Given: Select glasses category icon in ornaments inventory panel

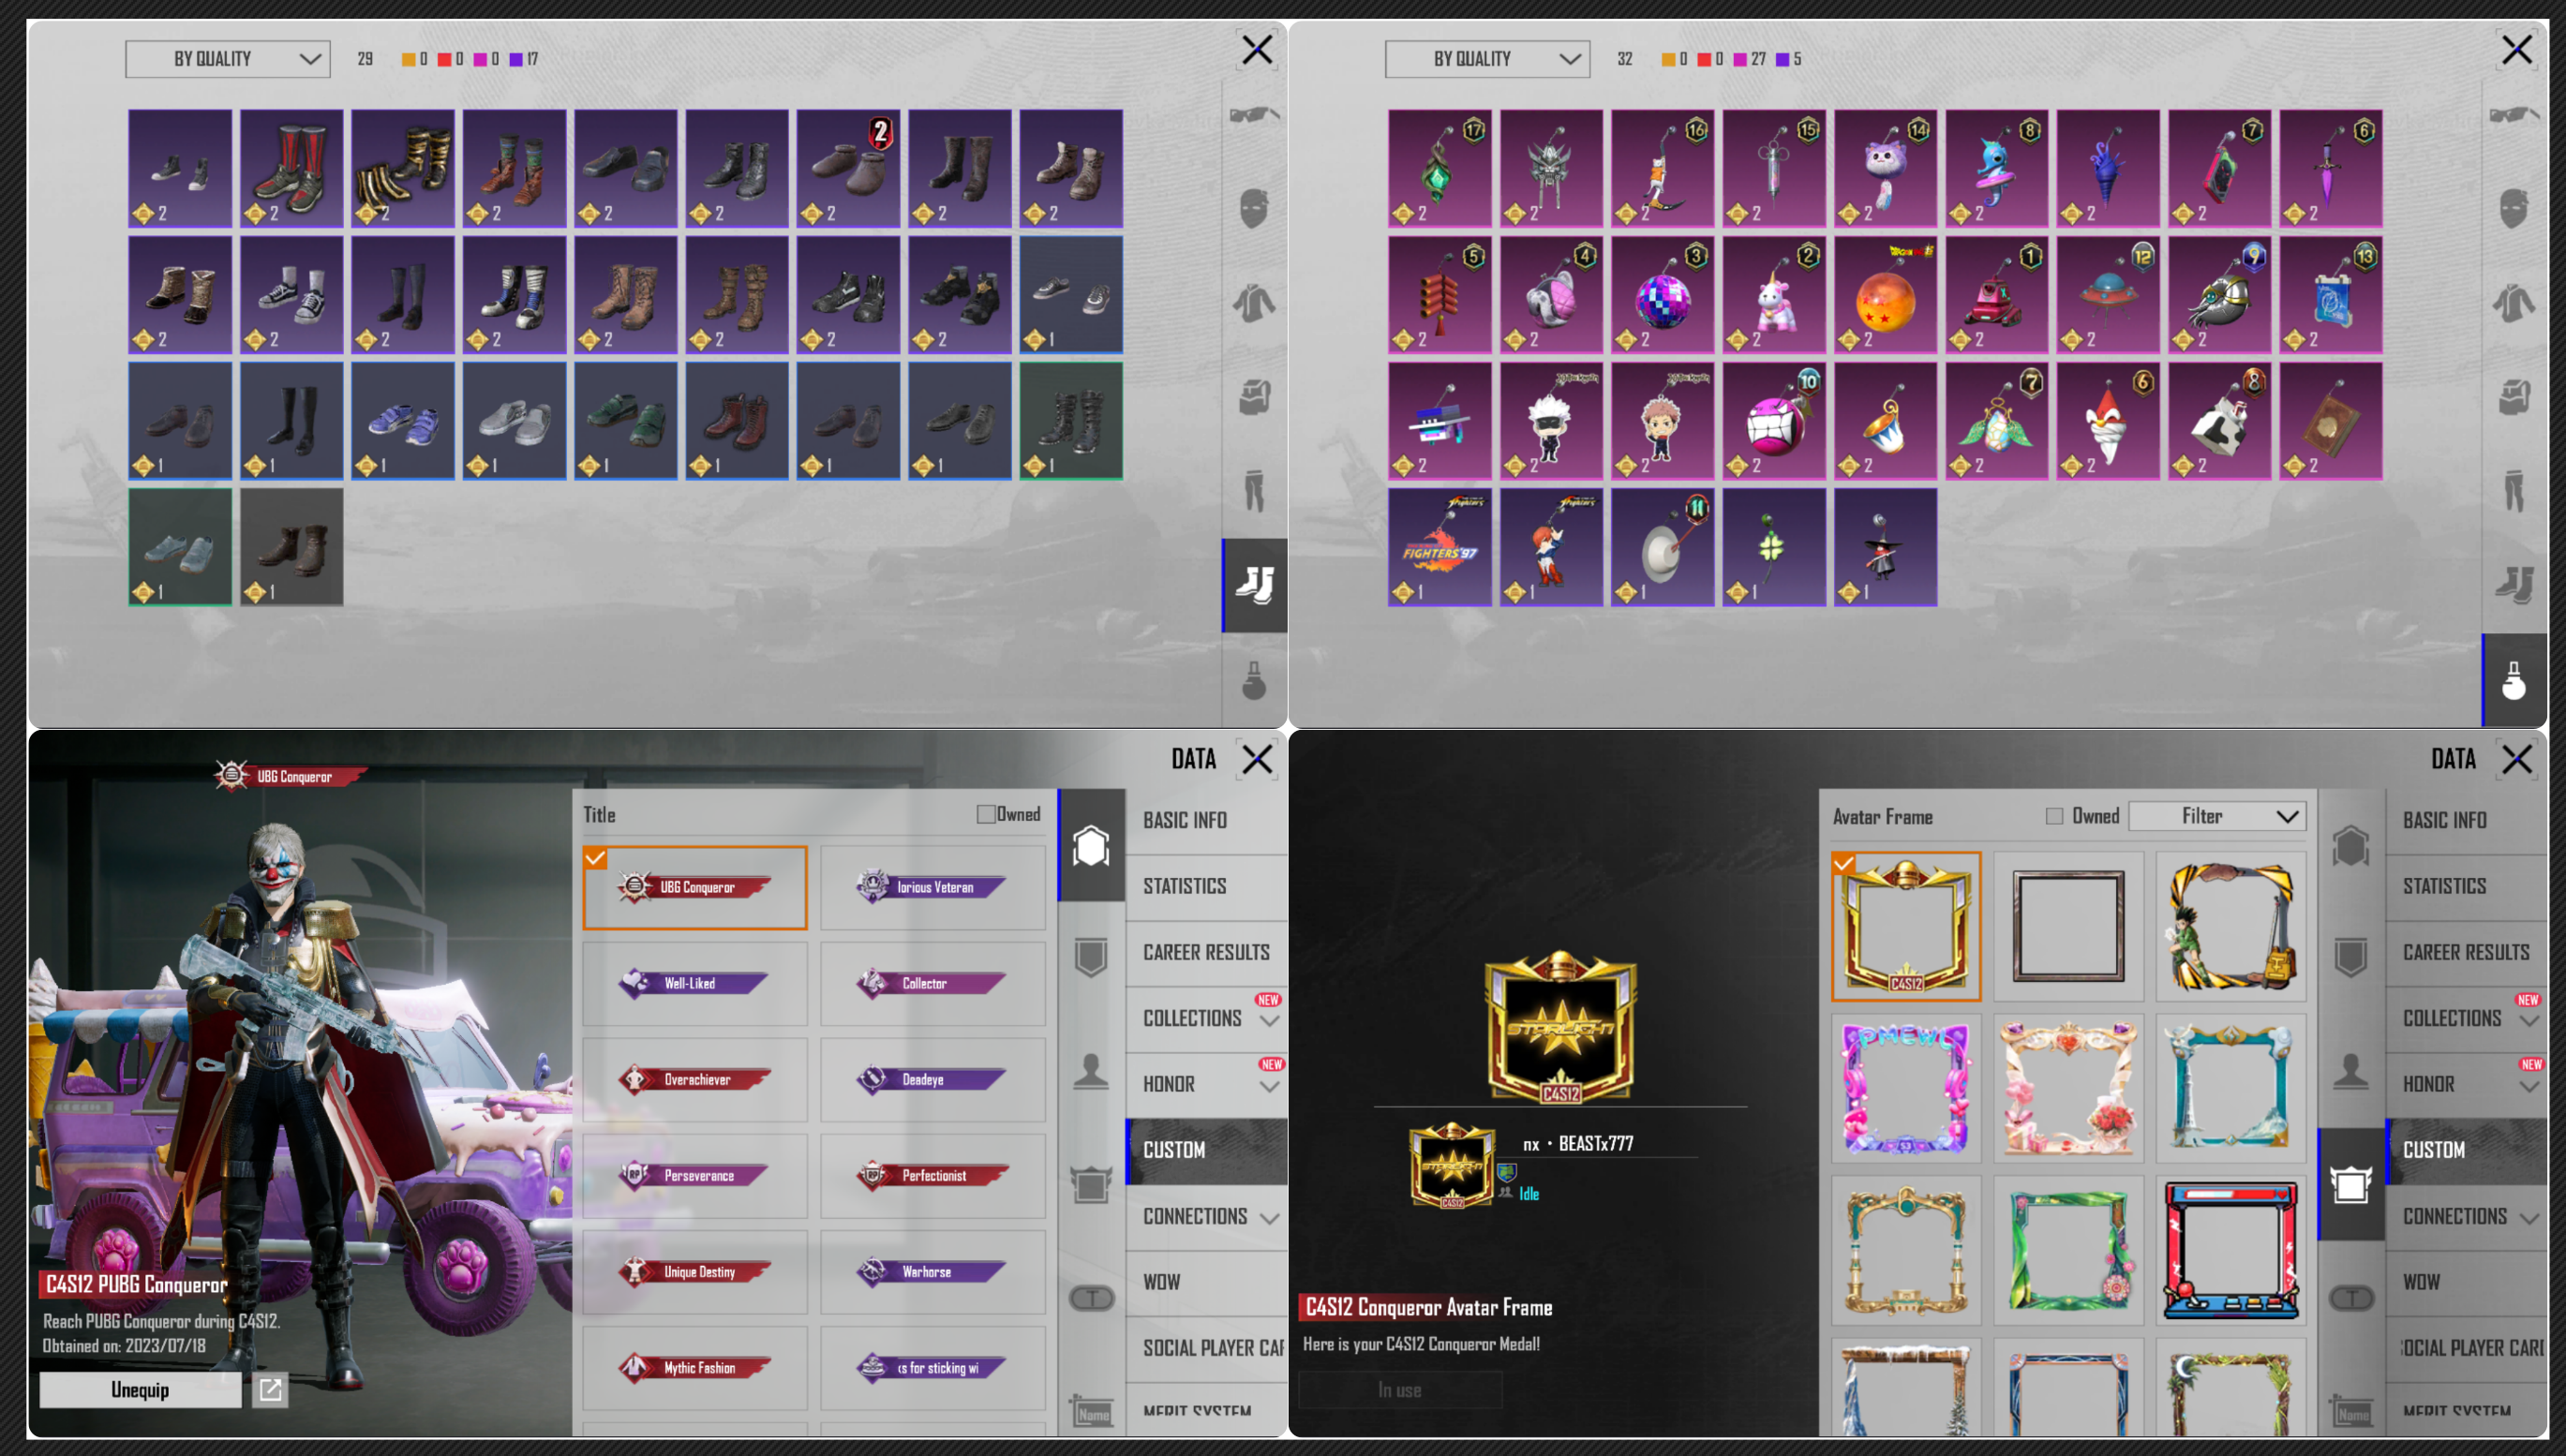Looking at the screenshot, I should point(2514,115).
